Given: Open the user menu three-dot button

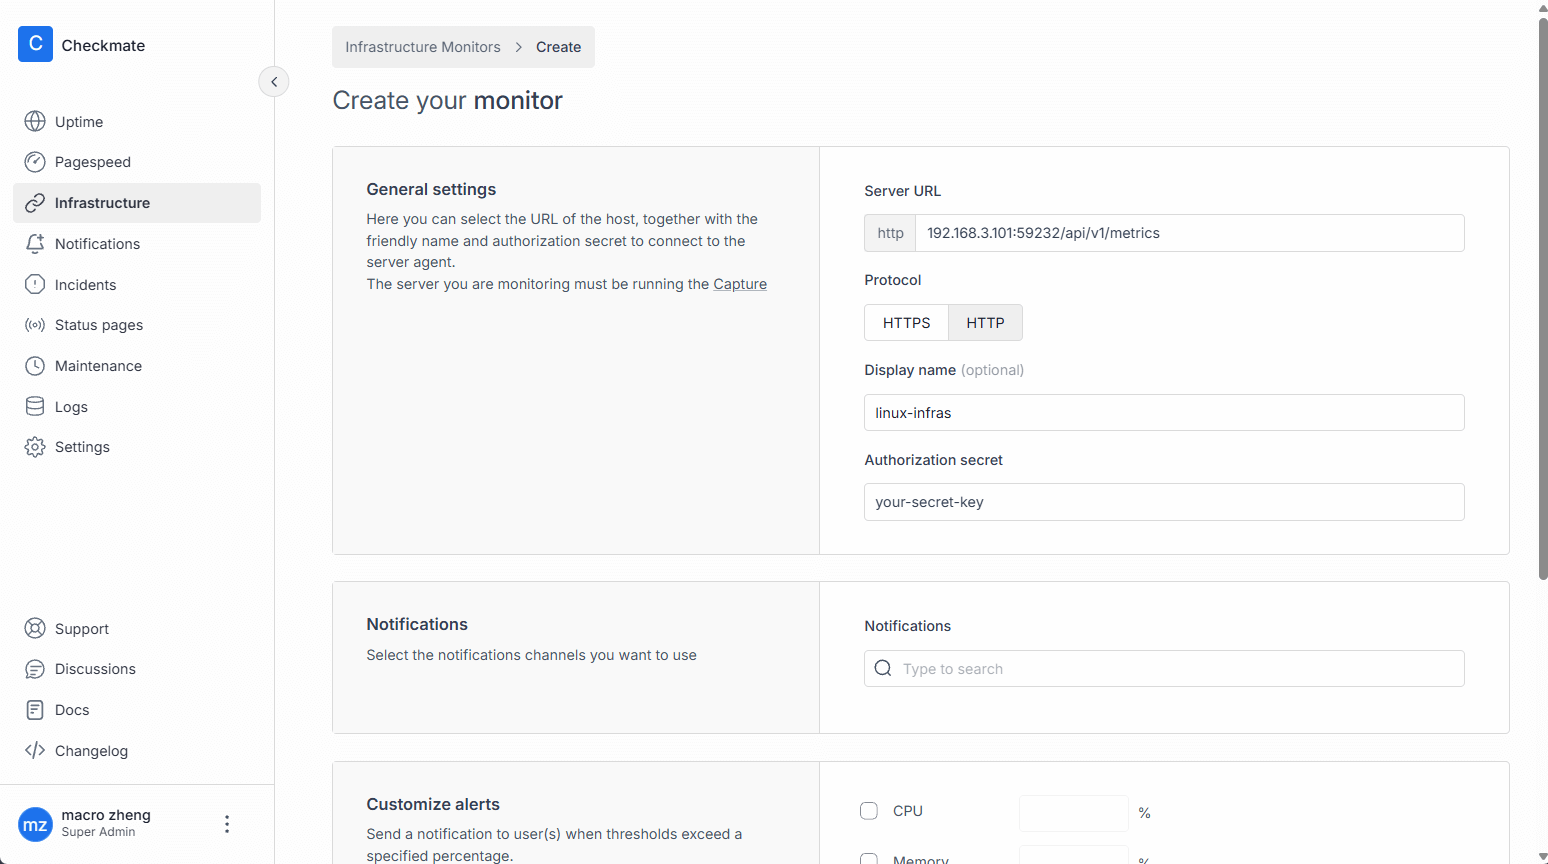Looking at the screenshot, I should (x=227, y=824).
